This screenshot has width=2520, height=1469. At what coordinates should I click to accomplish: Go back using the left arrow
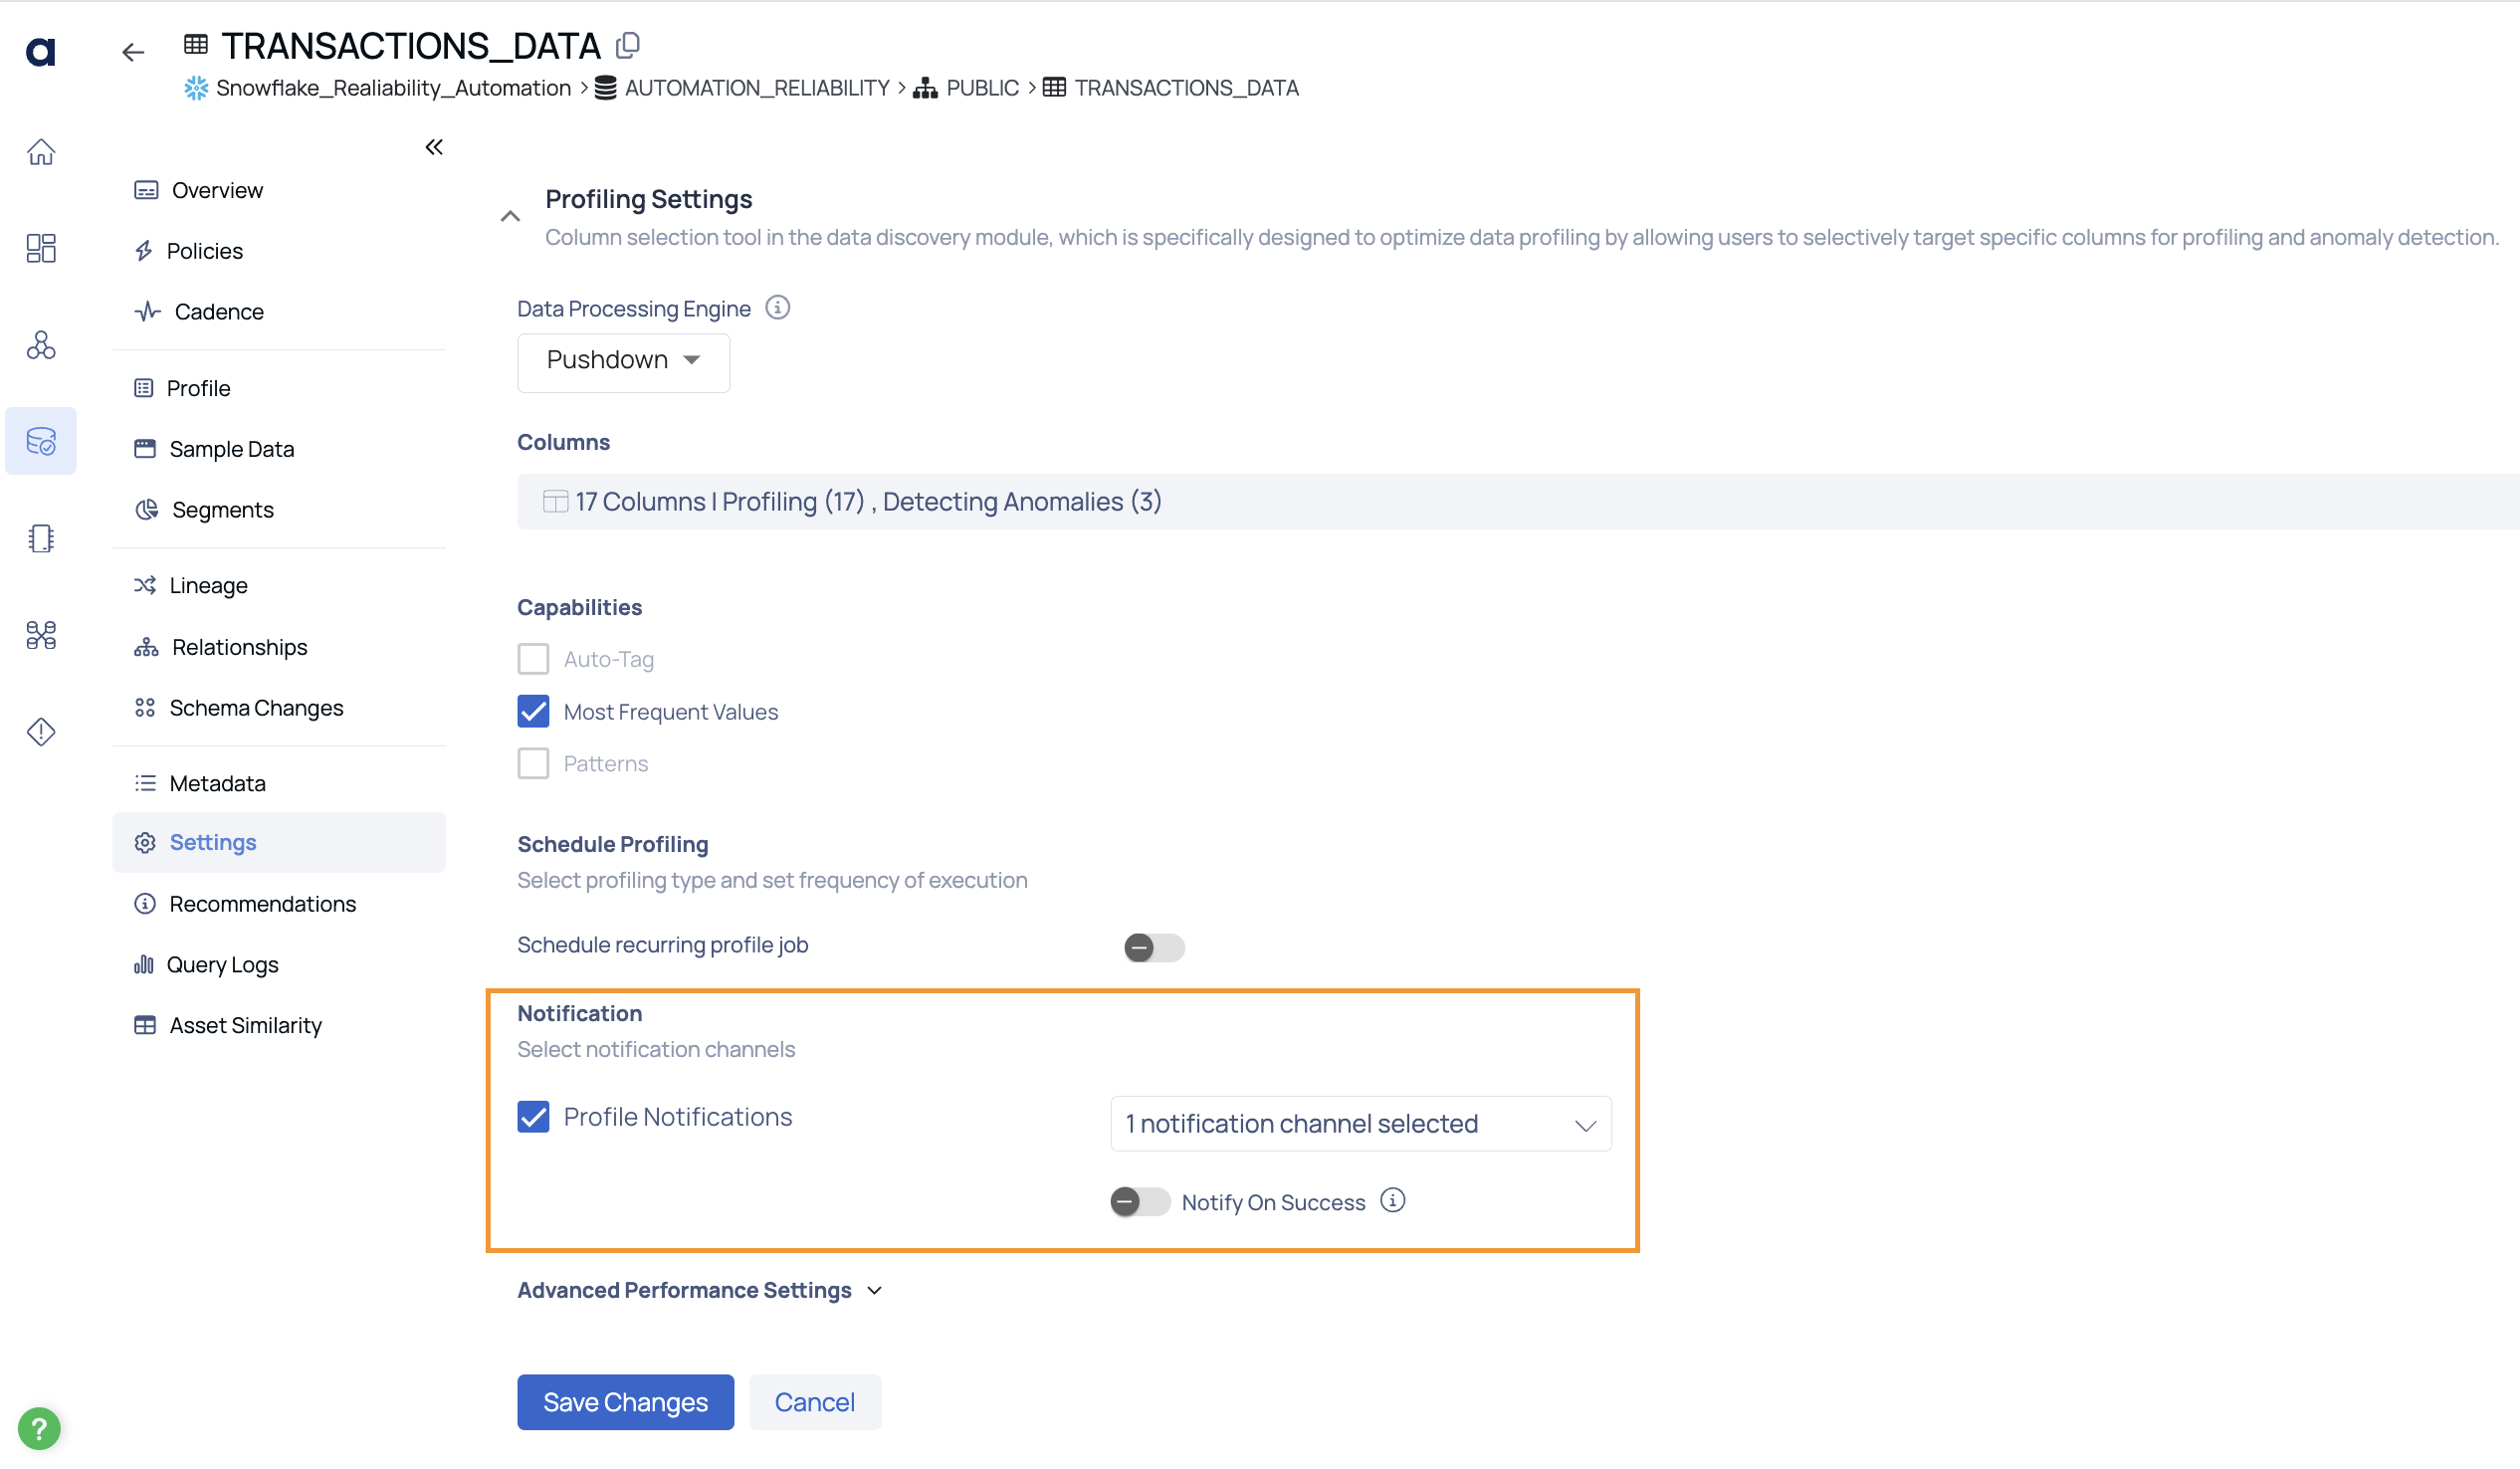tap(133, 52)
